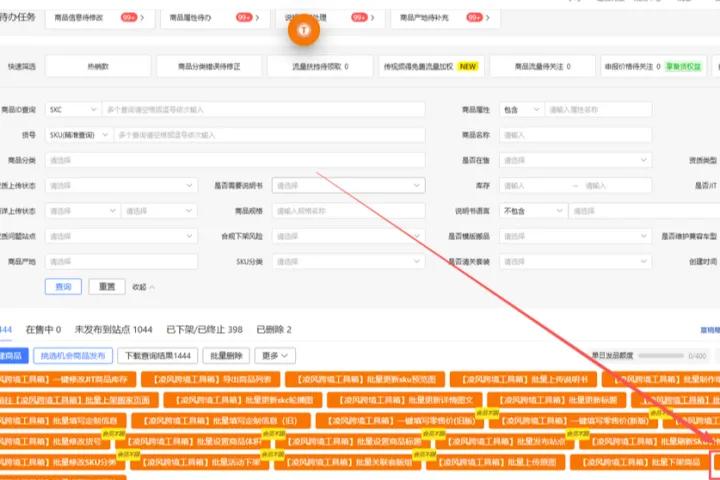Focus the 商品名称 input field

pos(575,135)
